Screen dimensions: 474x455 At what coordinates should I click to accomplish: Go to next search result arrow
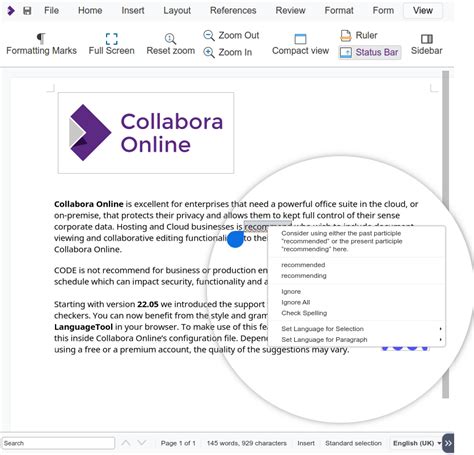pos(142,443)
